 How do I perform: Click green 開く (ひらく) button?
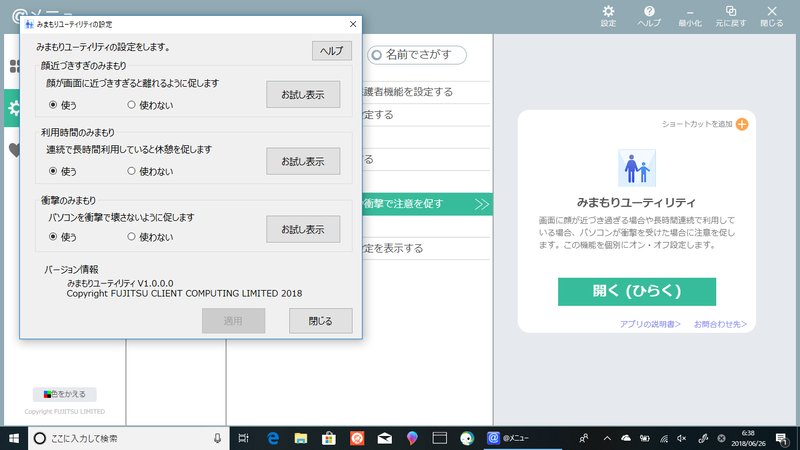click(x=637, y=291)
